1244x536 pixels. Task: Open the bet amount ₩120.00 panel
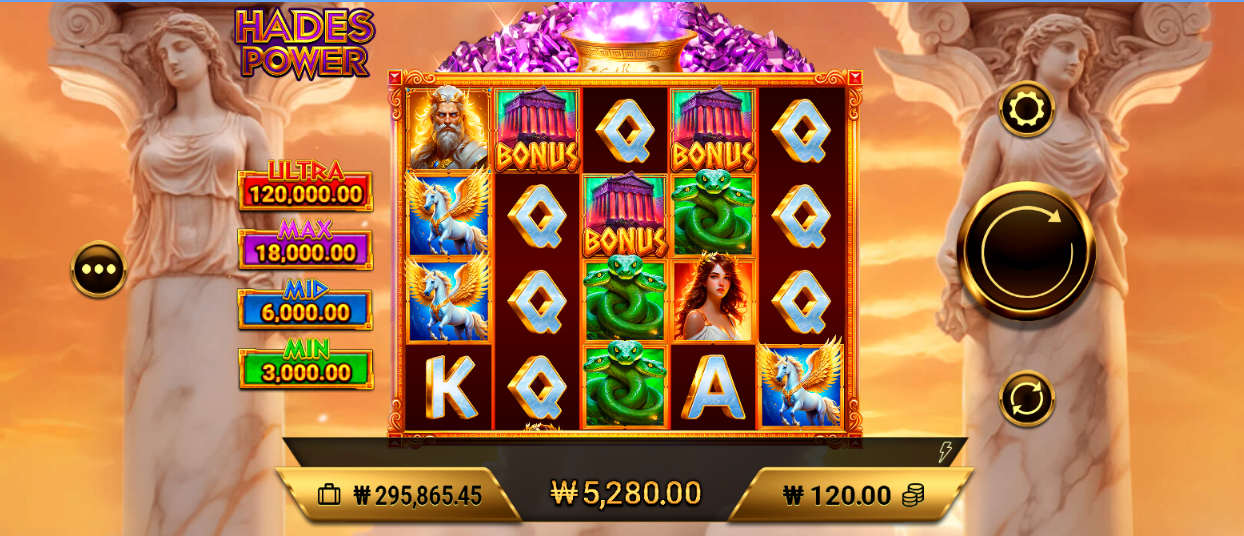pos(851,495)
